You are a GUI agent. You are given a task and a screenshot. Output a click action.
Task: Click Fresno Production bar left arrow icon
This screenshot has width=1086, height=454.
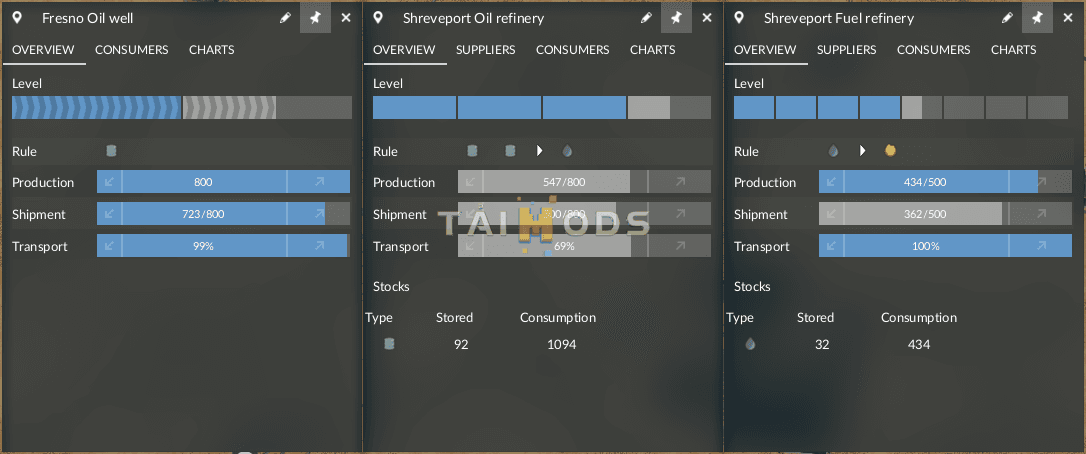pyautogui.click(x=109, y=182)
